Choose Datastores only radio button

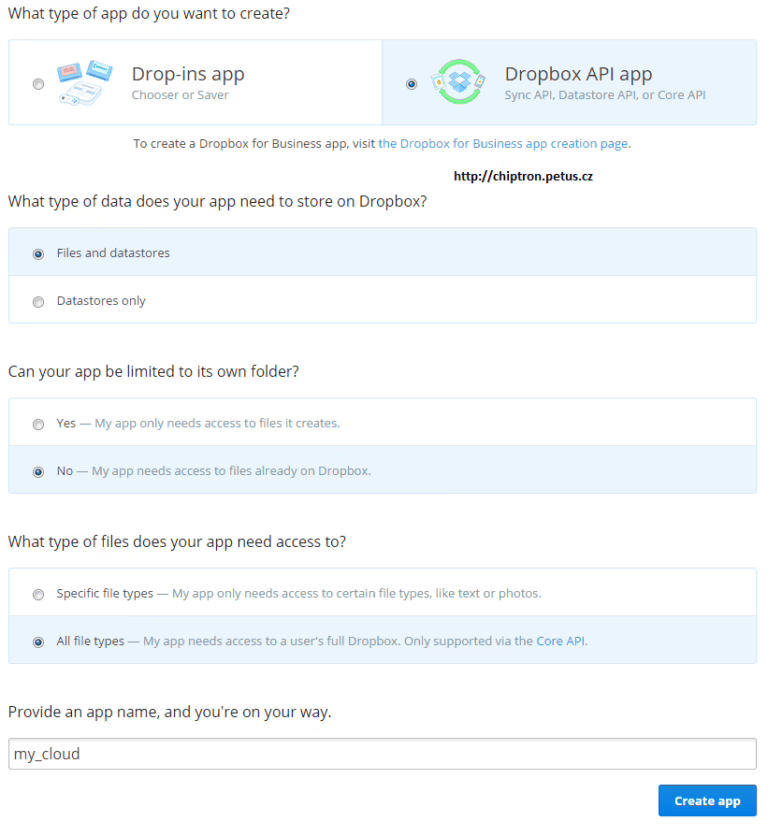coord(38,302)
